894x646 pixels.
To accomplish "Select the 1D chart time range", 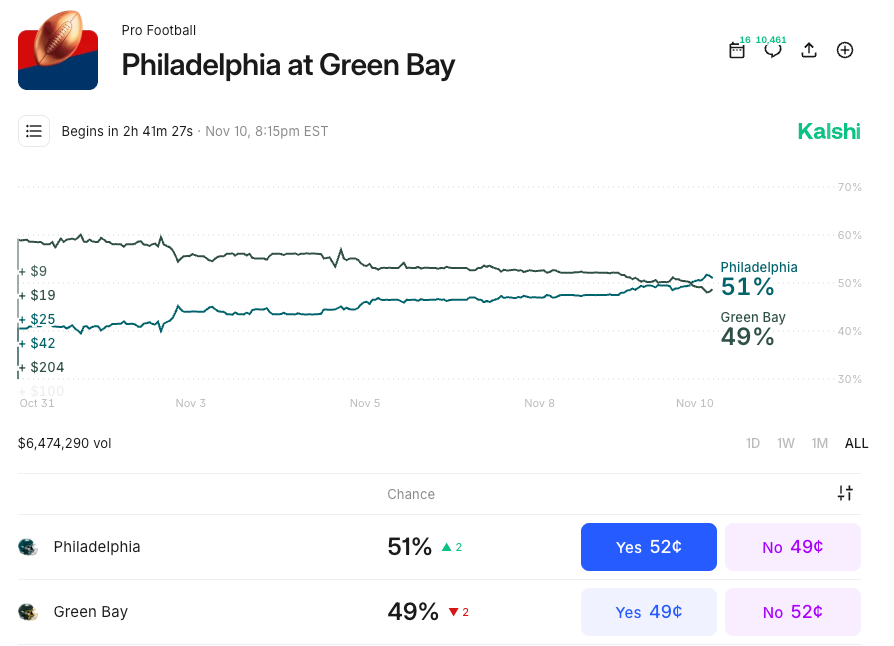I will [x=753, y=443].
